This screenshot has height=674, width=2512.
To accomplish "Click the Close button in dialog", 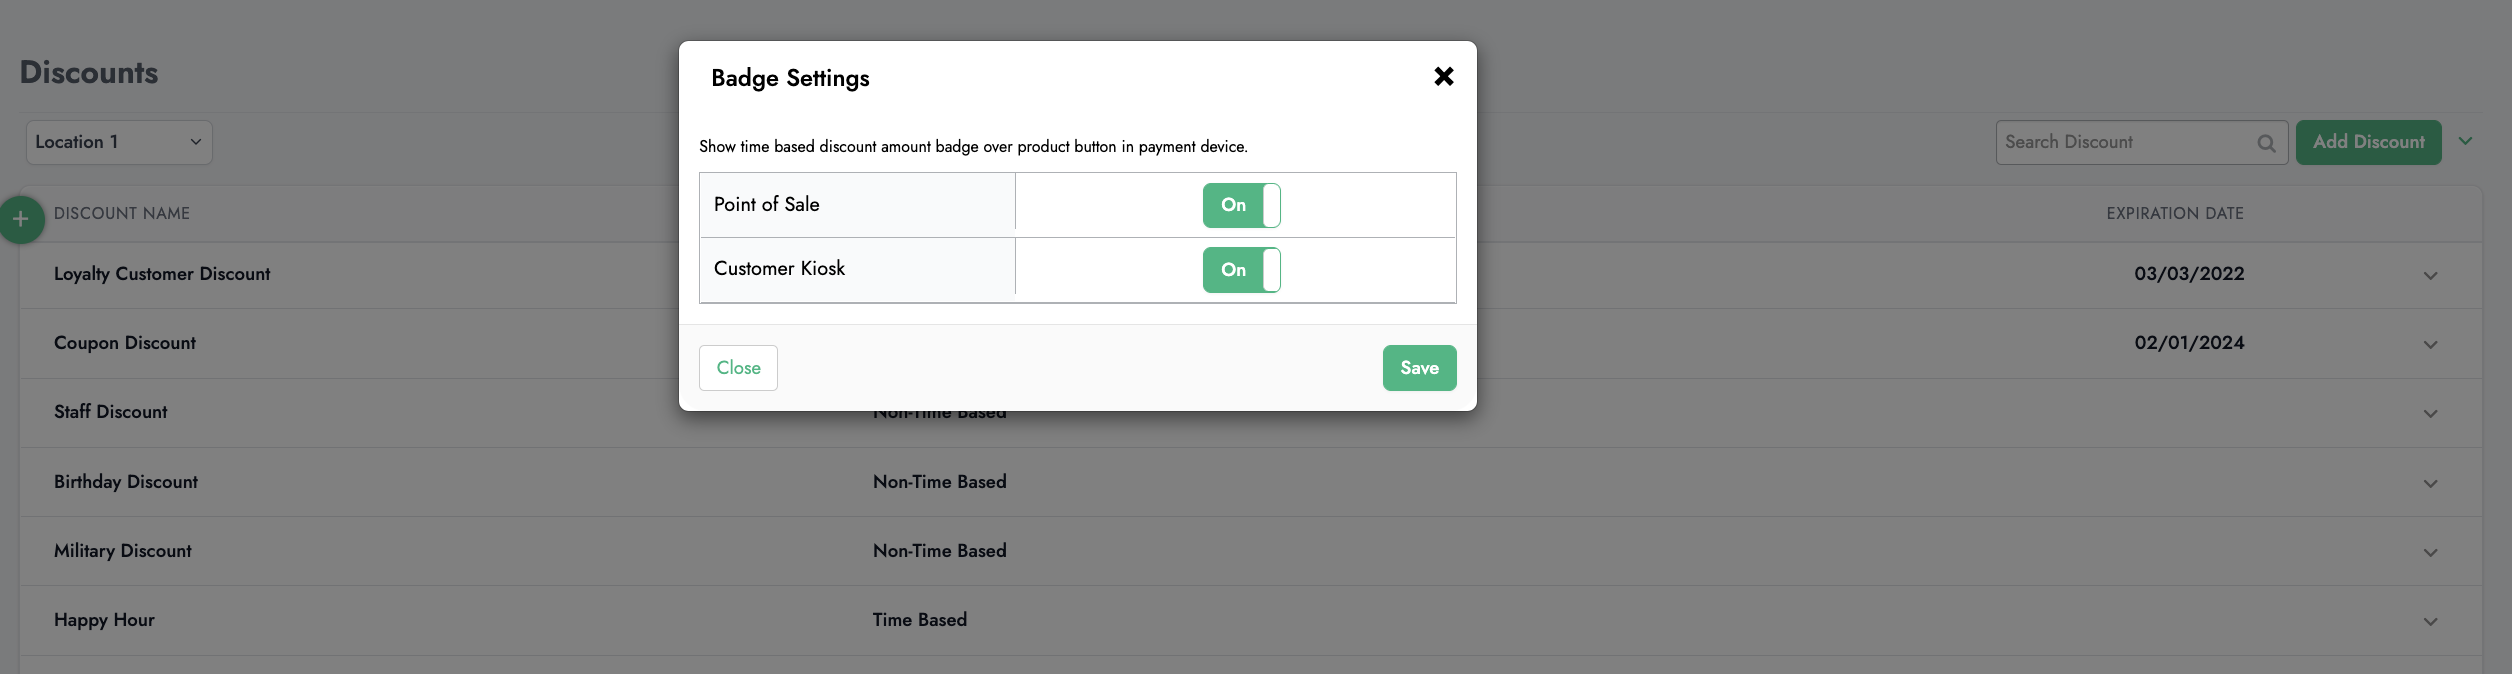I will coord(738,368).
